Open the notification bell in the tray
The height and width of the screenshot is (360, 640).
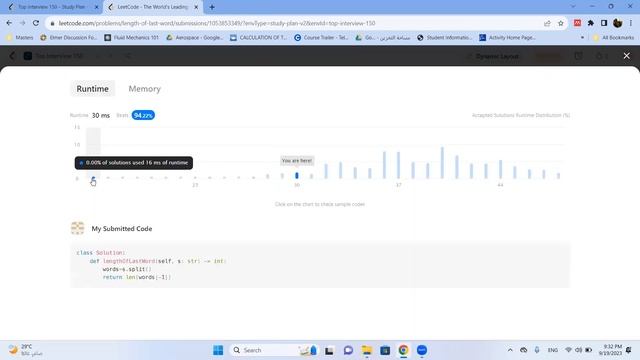(629, 350)
